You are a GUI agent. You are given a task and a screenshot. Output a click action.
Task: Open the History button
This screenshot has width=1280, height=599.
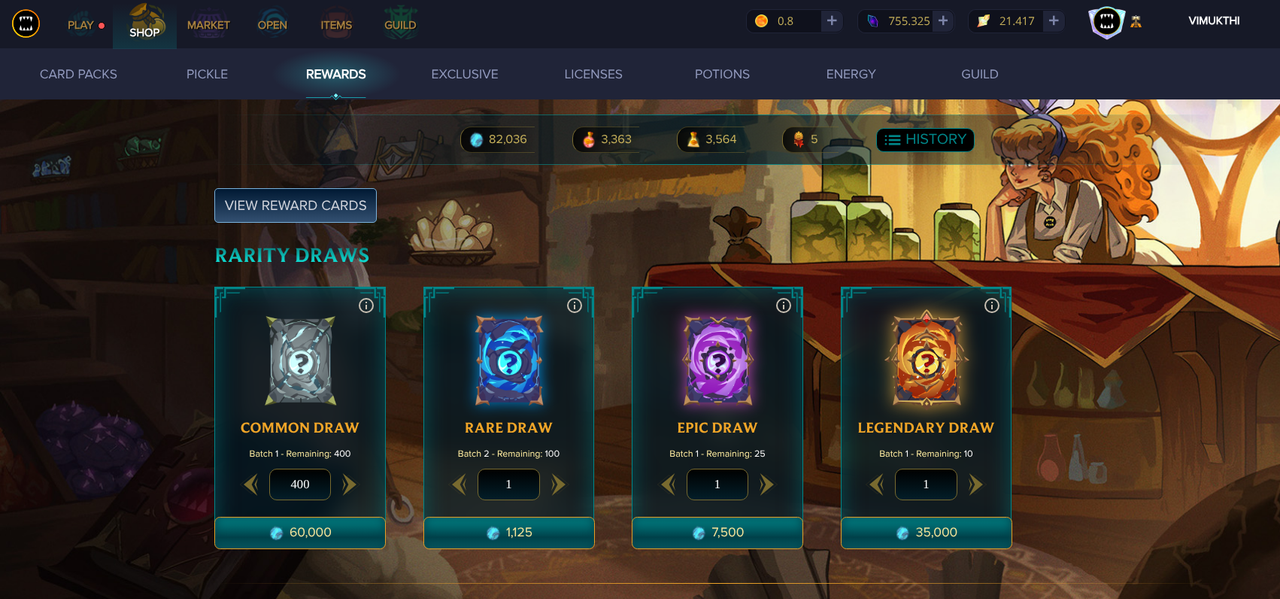[925, 140]
